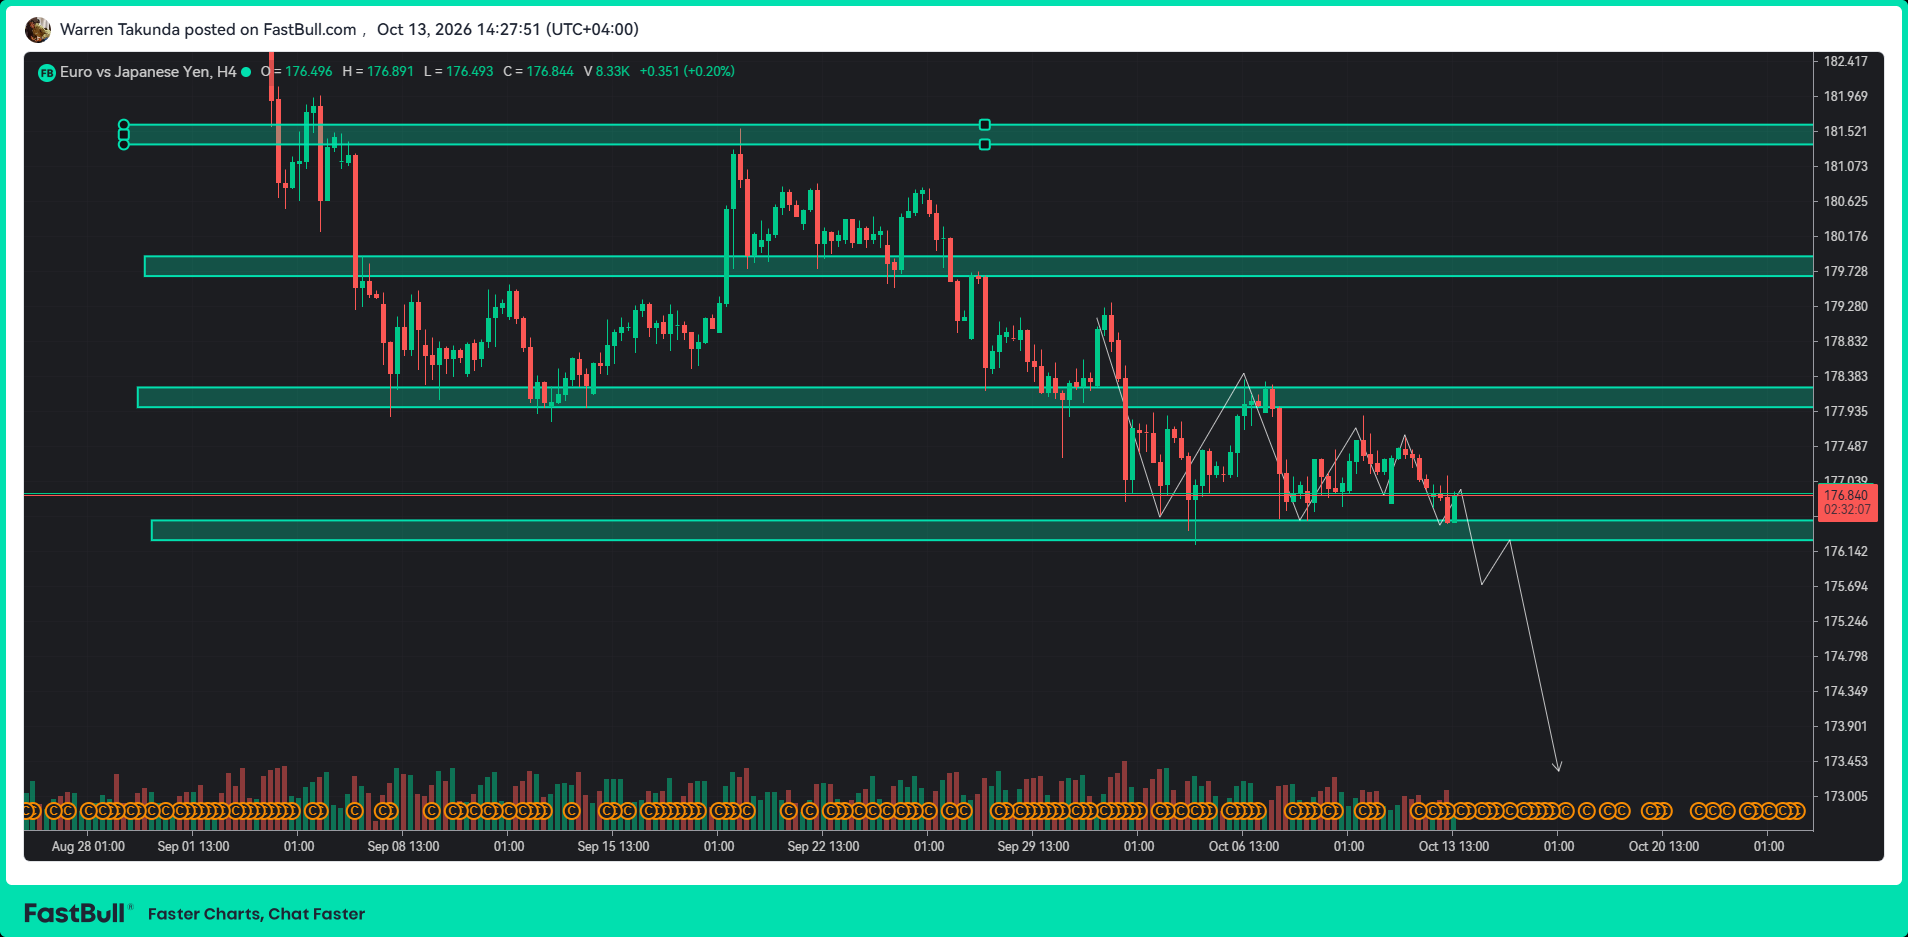Select the timestamp 'Oct 13, 2026 14:27:51'
The height and width of the screenshot is (937, 1908).
coord(459,30)
